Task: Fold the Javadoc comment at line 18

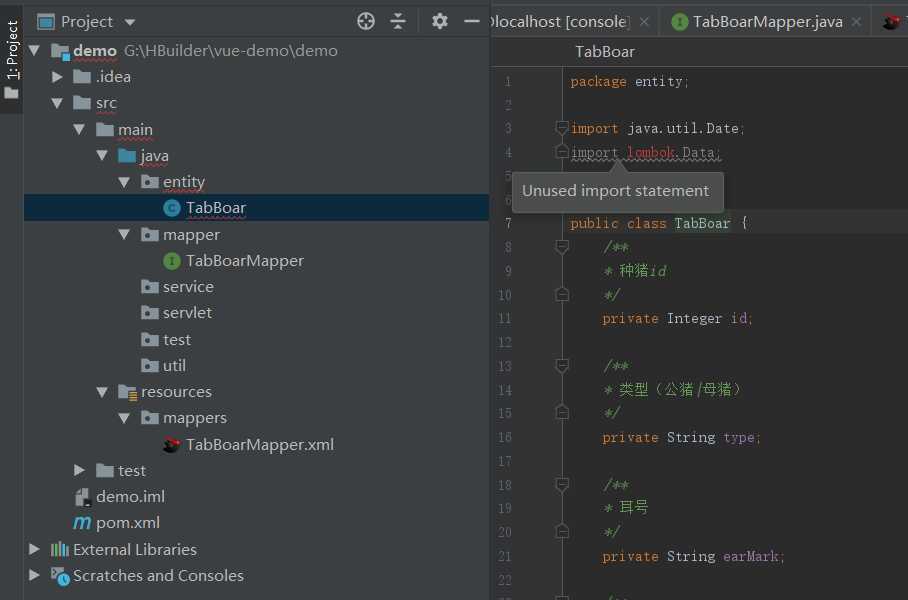Action: 561,484
